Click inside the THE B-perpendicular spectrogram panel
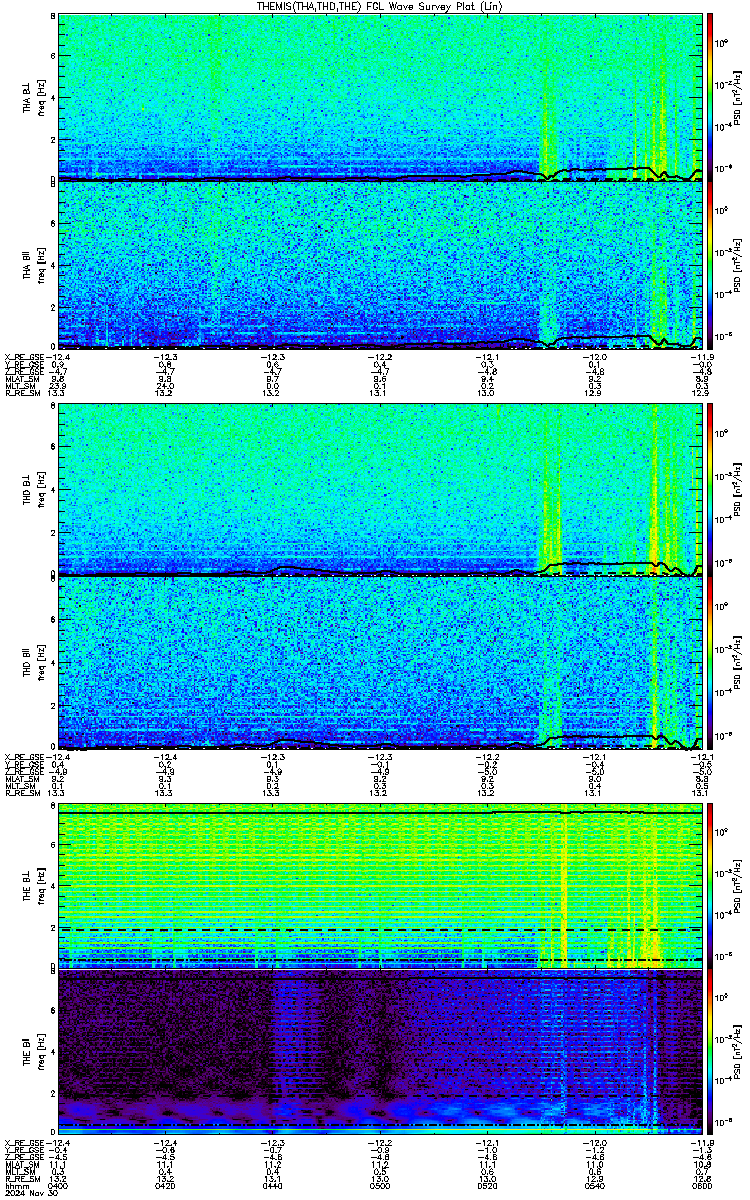750x1200 pixels. point(379,887)
